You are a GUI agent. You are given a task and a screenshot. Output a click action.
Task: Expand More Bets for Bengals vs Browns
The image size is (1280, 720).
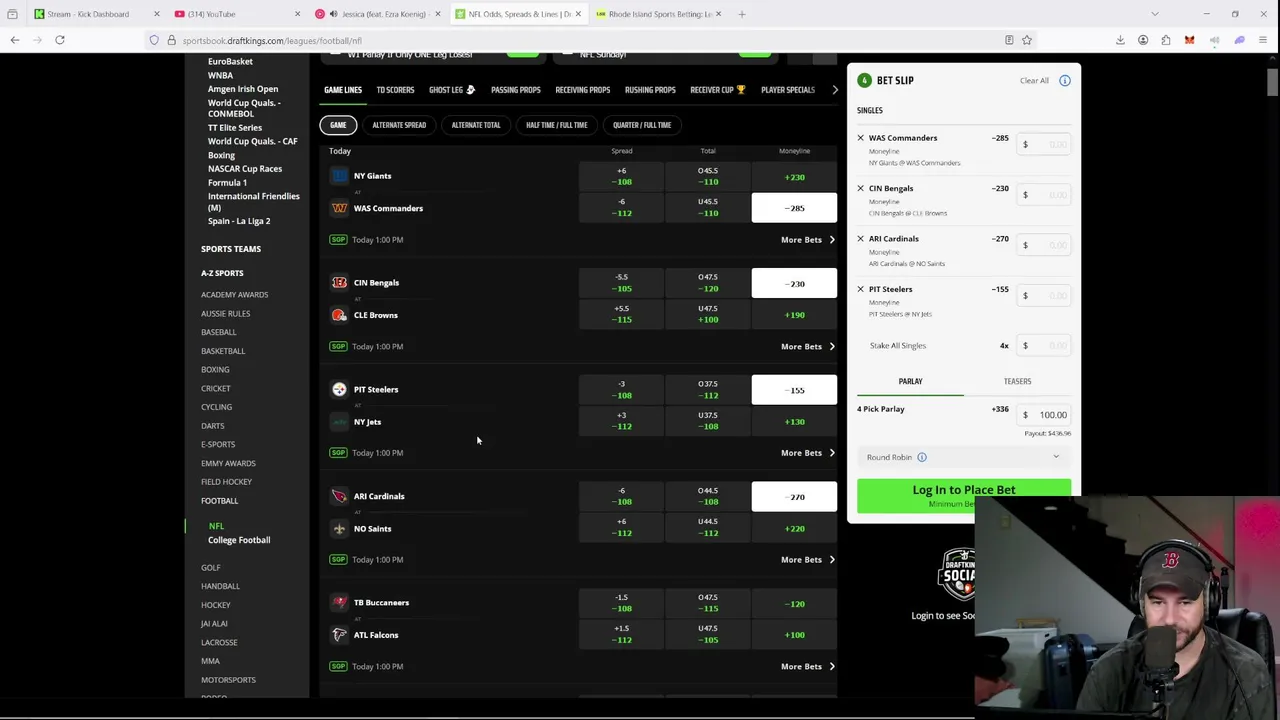(808, 347)
